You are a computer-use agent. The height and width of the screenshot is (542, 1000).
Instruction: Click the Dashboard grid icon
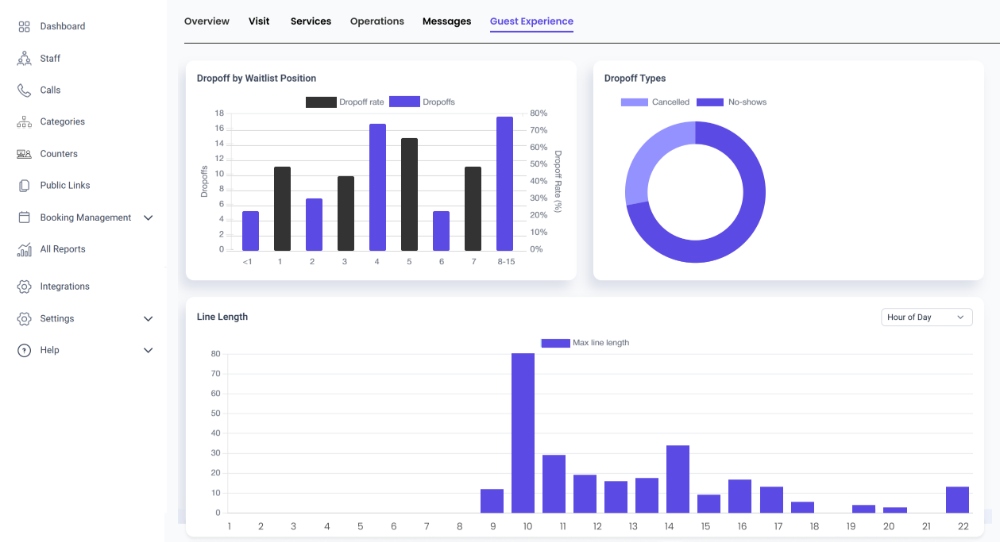click(x=24, y=26)
